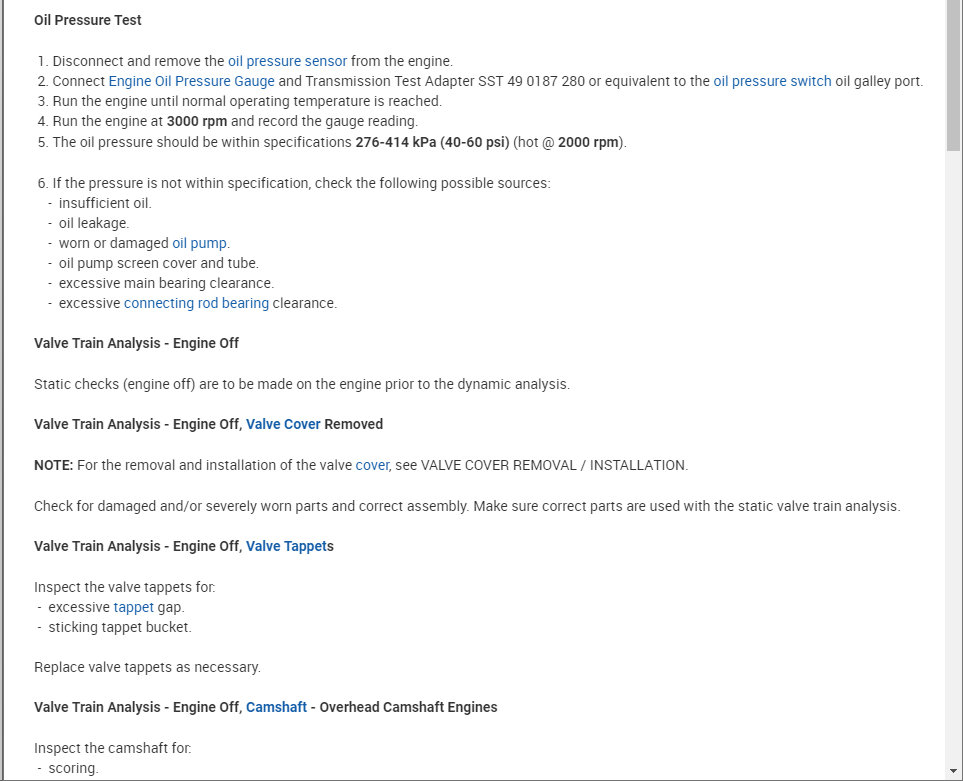Click the Engine Oil Pressure Gauge link
Image resolution: width=963 pixels, height=781 pixels.
191,81
